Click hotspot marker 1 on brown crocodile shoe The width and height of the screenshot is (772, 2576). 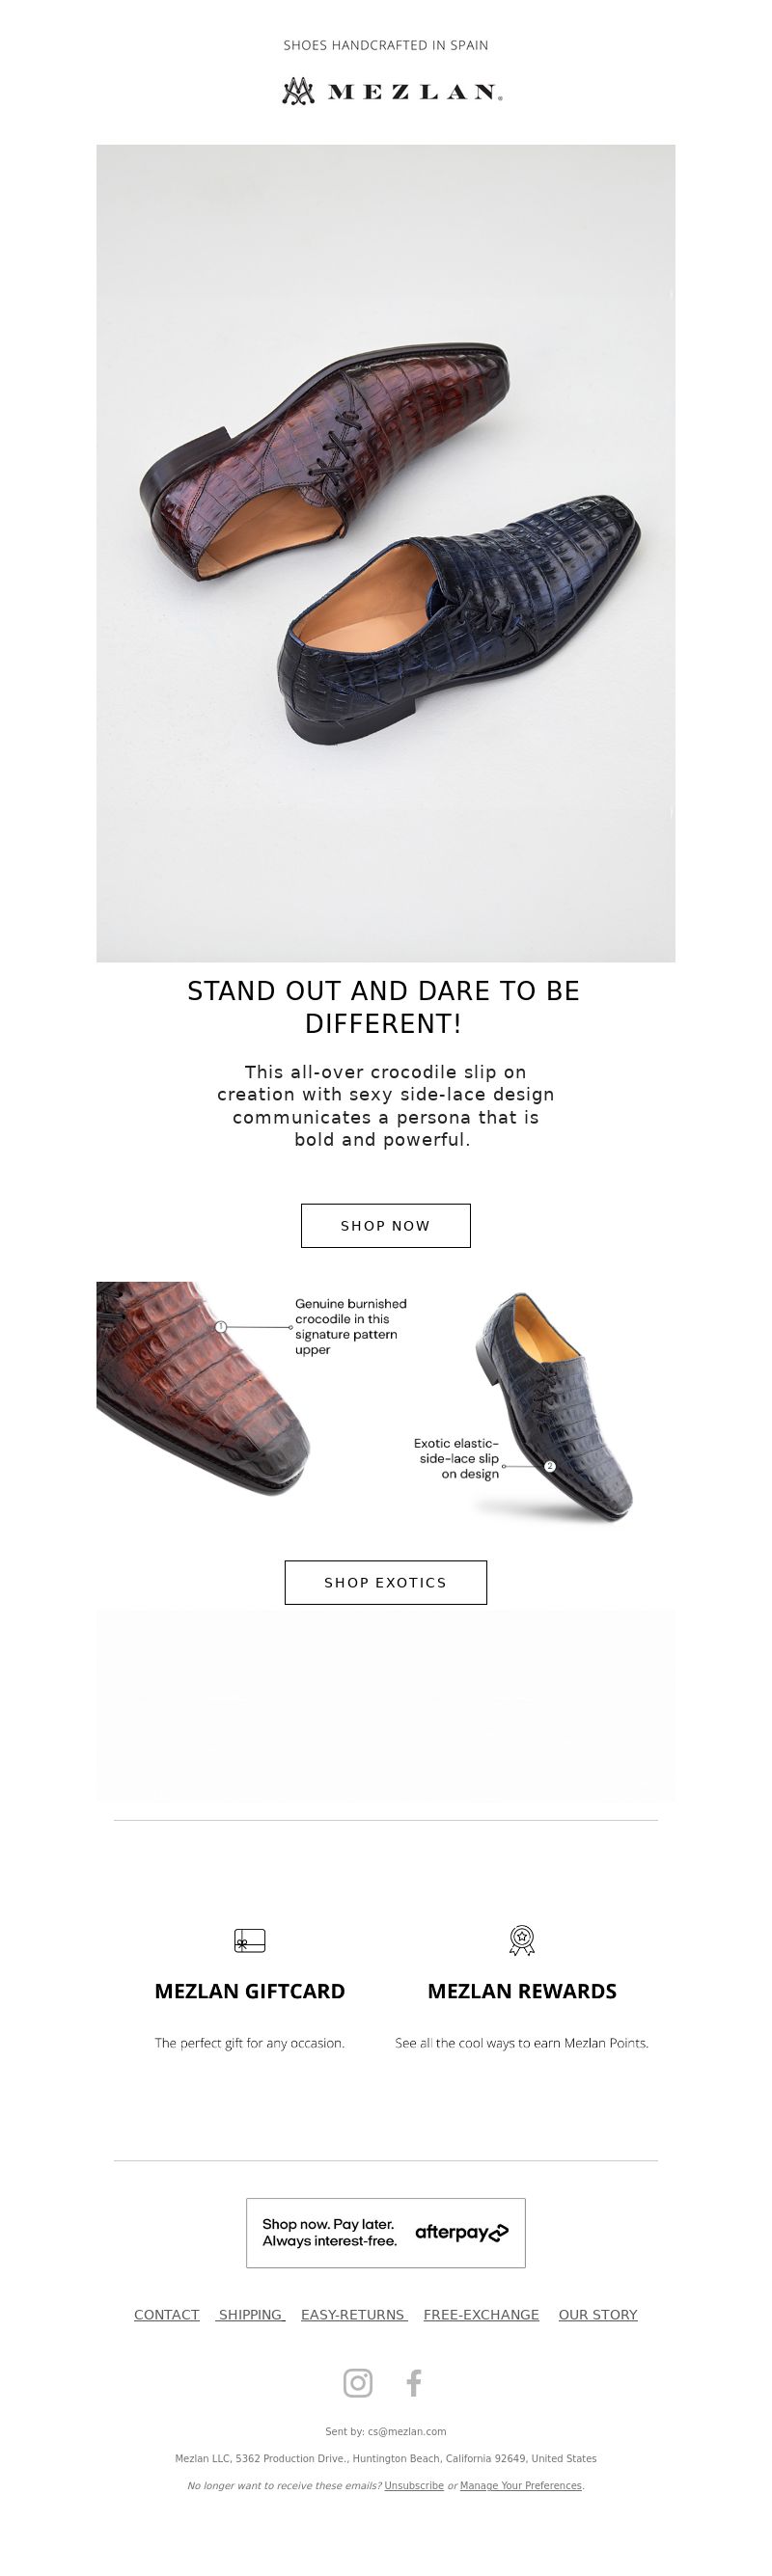(221, 1327)
